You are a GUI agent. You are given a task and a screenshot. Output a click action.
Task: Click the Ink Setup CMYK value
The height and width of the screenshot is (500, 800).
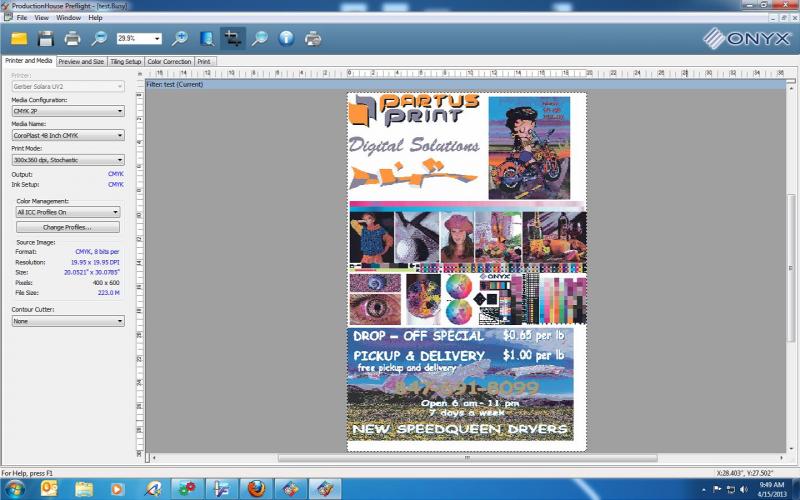116,184
